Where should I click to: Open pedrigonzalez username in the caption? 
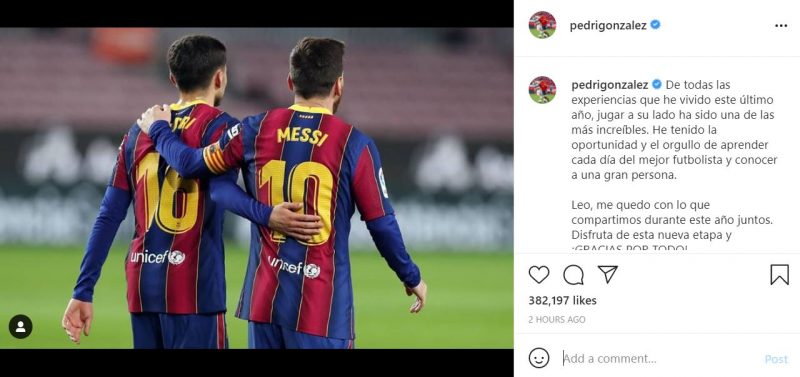tap(610, 85)
